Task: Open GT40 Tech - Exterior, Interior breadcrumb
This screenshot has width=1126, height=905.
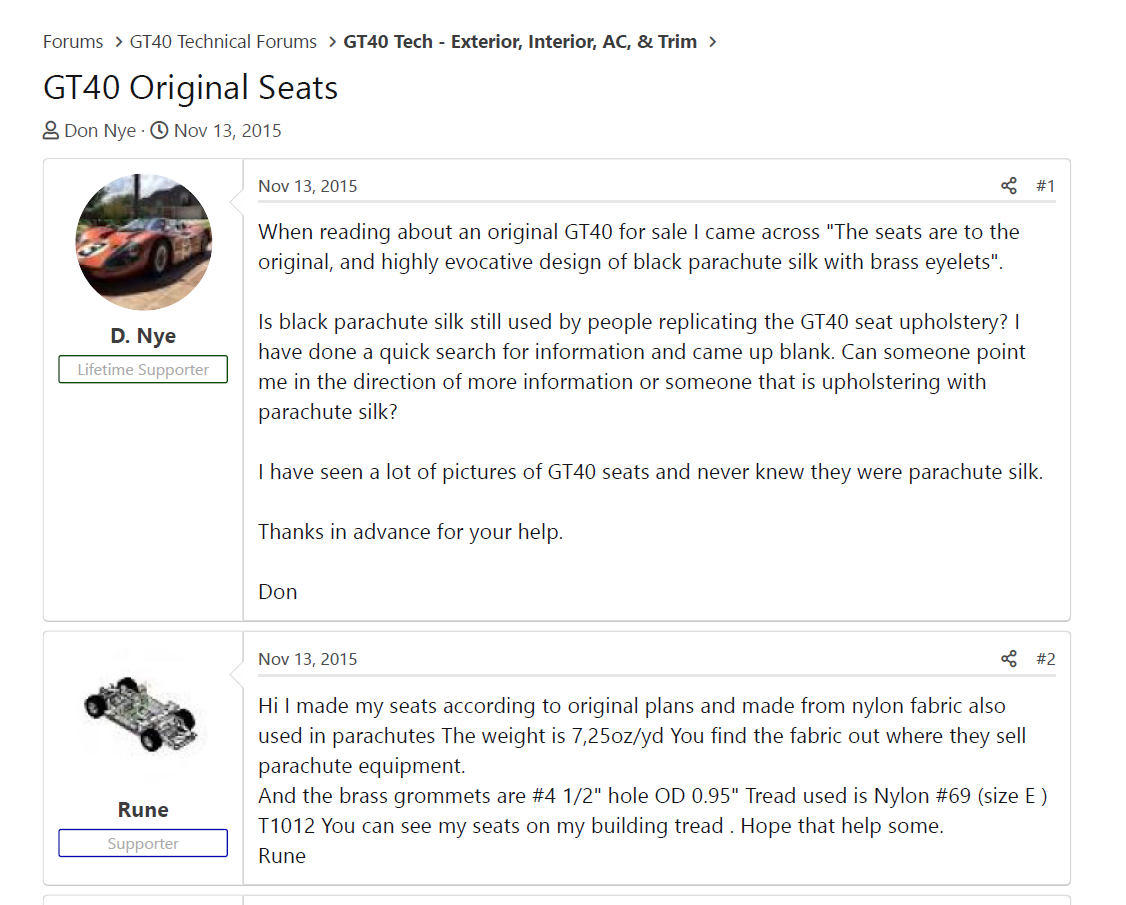Action: 520,42
